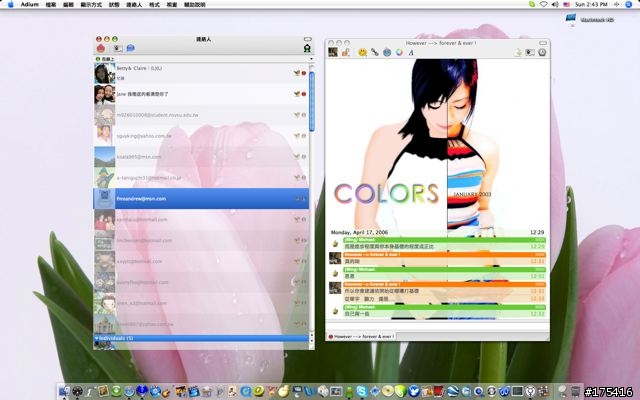The width and height of the screenshot is (640, 400).
Task: Click the picture icon in contact list toolbar
Action: point(118,48)
